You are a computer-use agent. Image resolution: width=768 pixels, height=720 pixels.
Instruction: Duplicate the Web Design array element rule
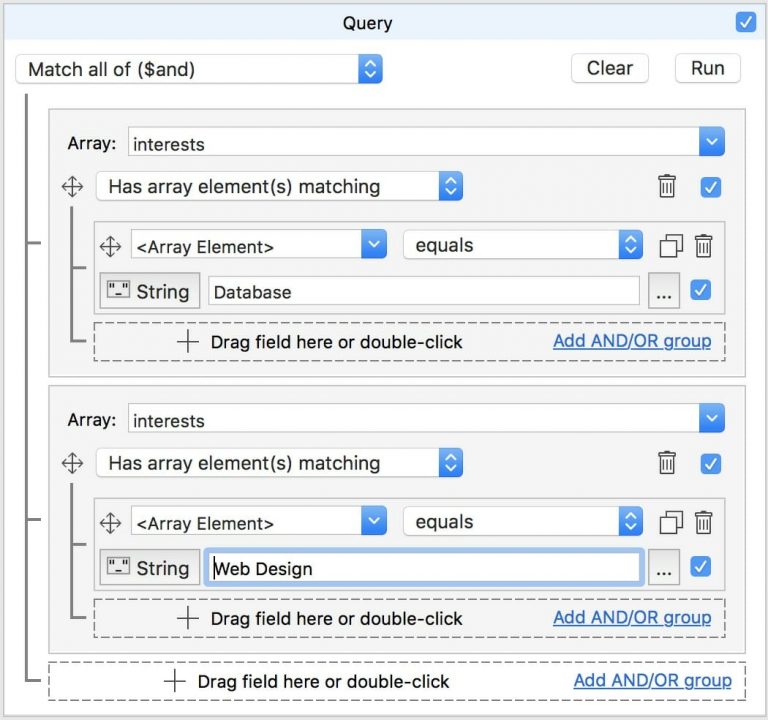point(671,522)
